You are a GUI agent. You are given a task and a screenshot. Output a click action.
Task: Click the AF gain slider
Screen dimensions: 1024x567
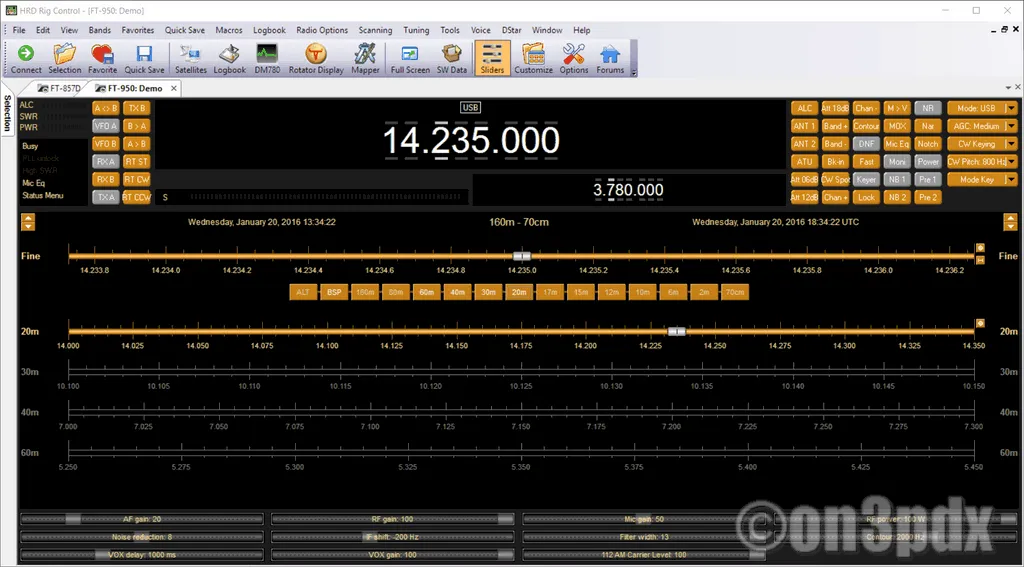click(141, 519)
